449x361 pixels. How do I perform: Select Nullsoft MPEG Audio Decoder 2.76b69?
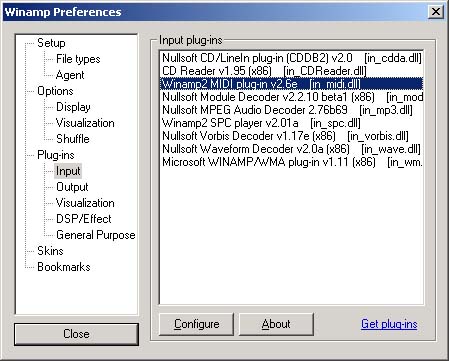pos(292,110)
